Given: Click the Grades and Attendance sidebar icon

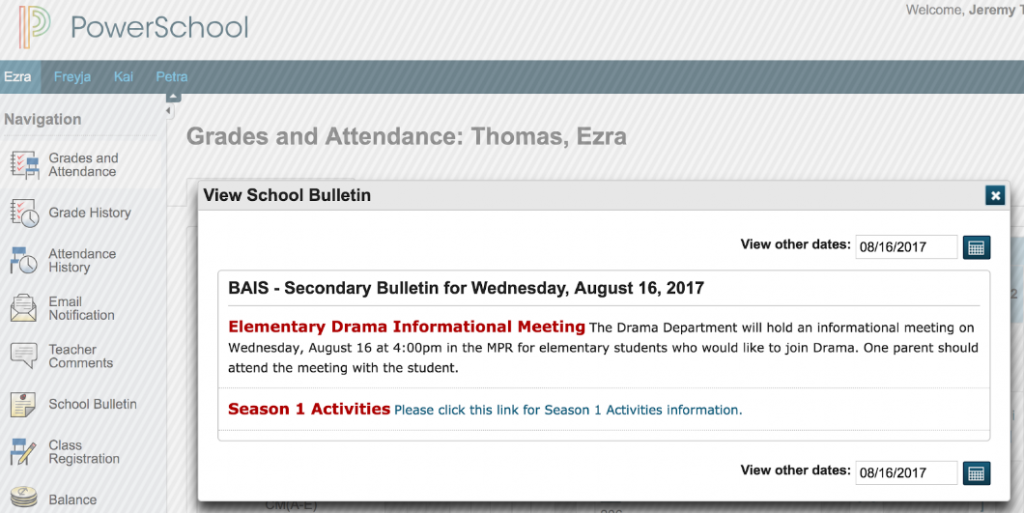Looking at the screenshot, I should [24, 165].
